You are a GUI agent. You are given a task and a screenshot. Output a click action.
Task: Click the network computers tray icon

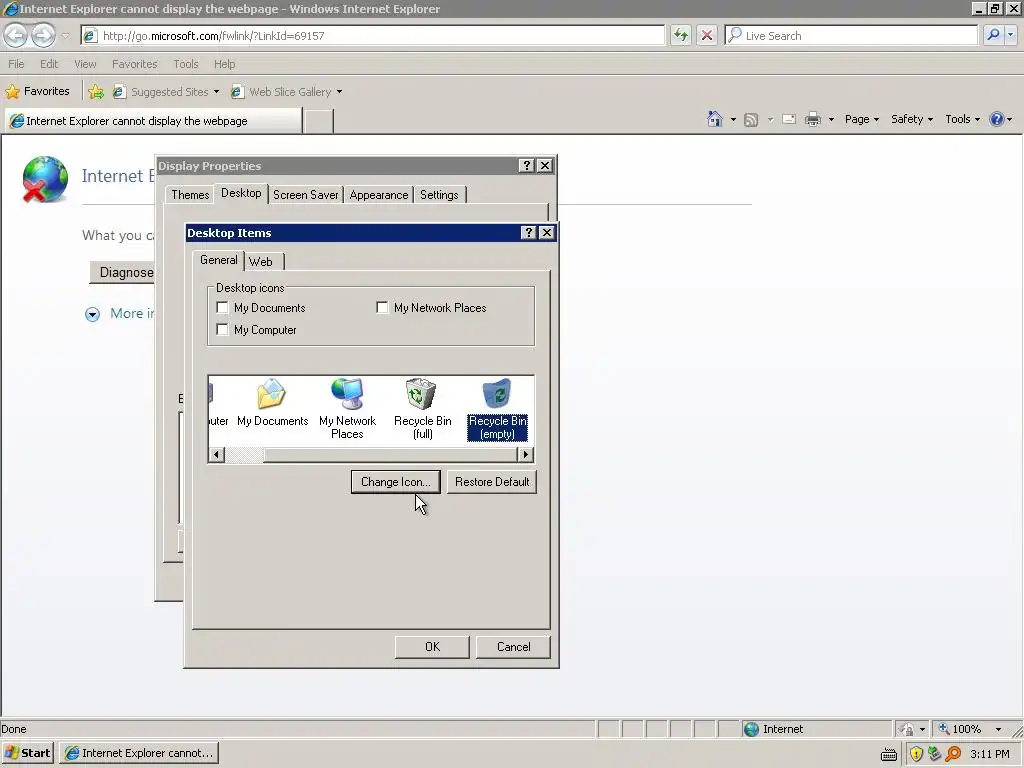tap(935, 754)
